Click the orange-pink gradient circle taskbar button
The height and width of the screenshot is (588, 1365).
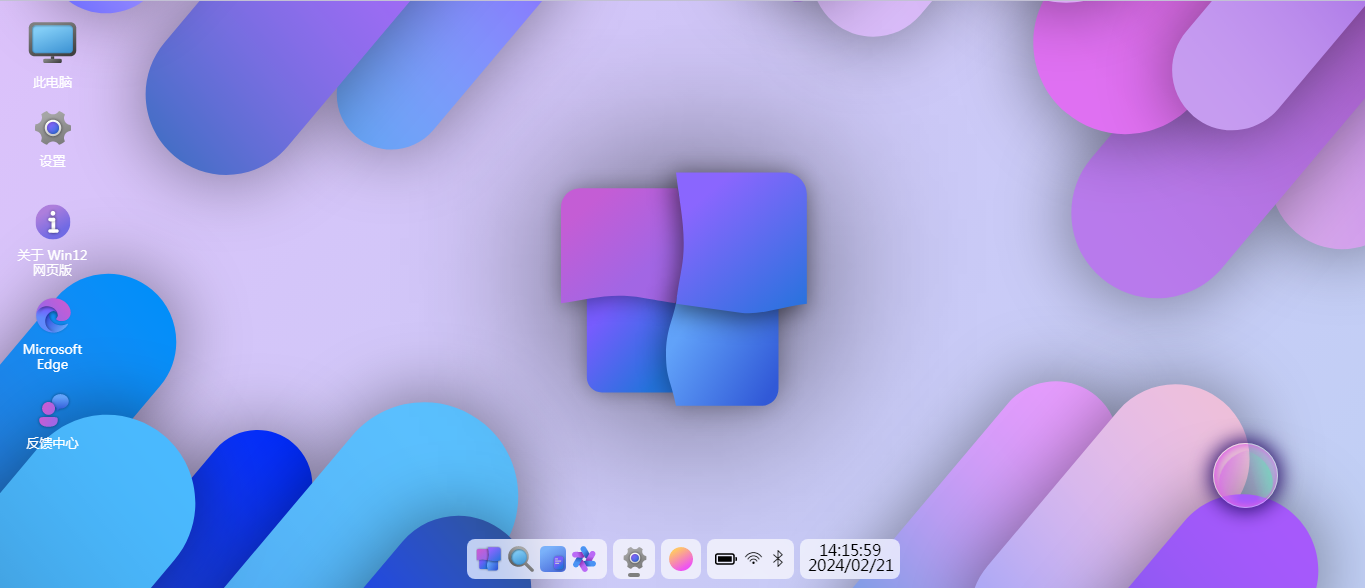click(681, 559)
